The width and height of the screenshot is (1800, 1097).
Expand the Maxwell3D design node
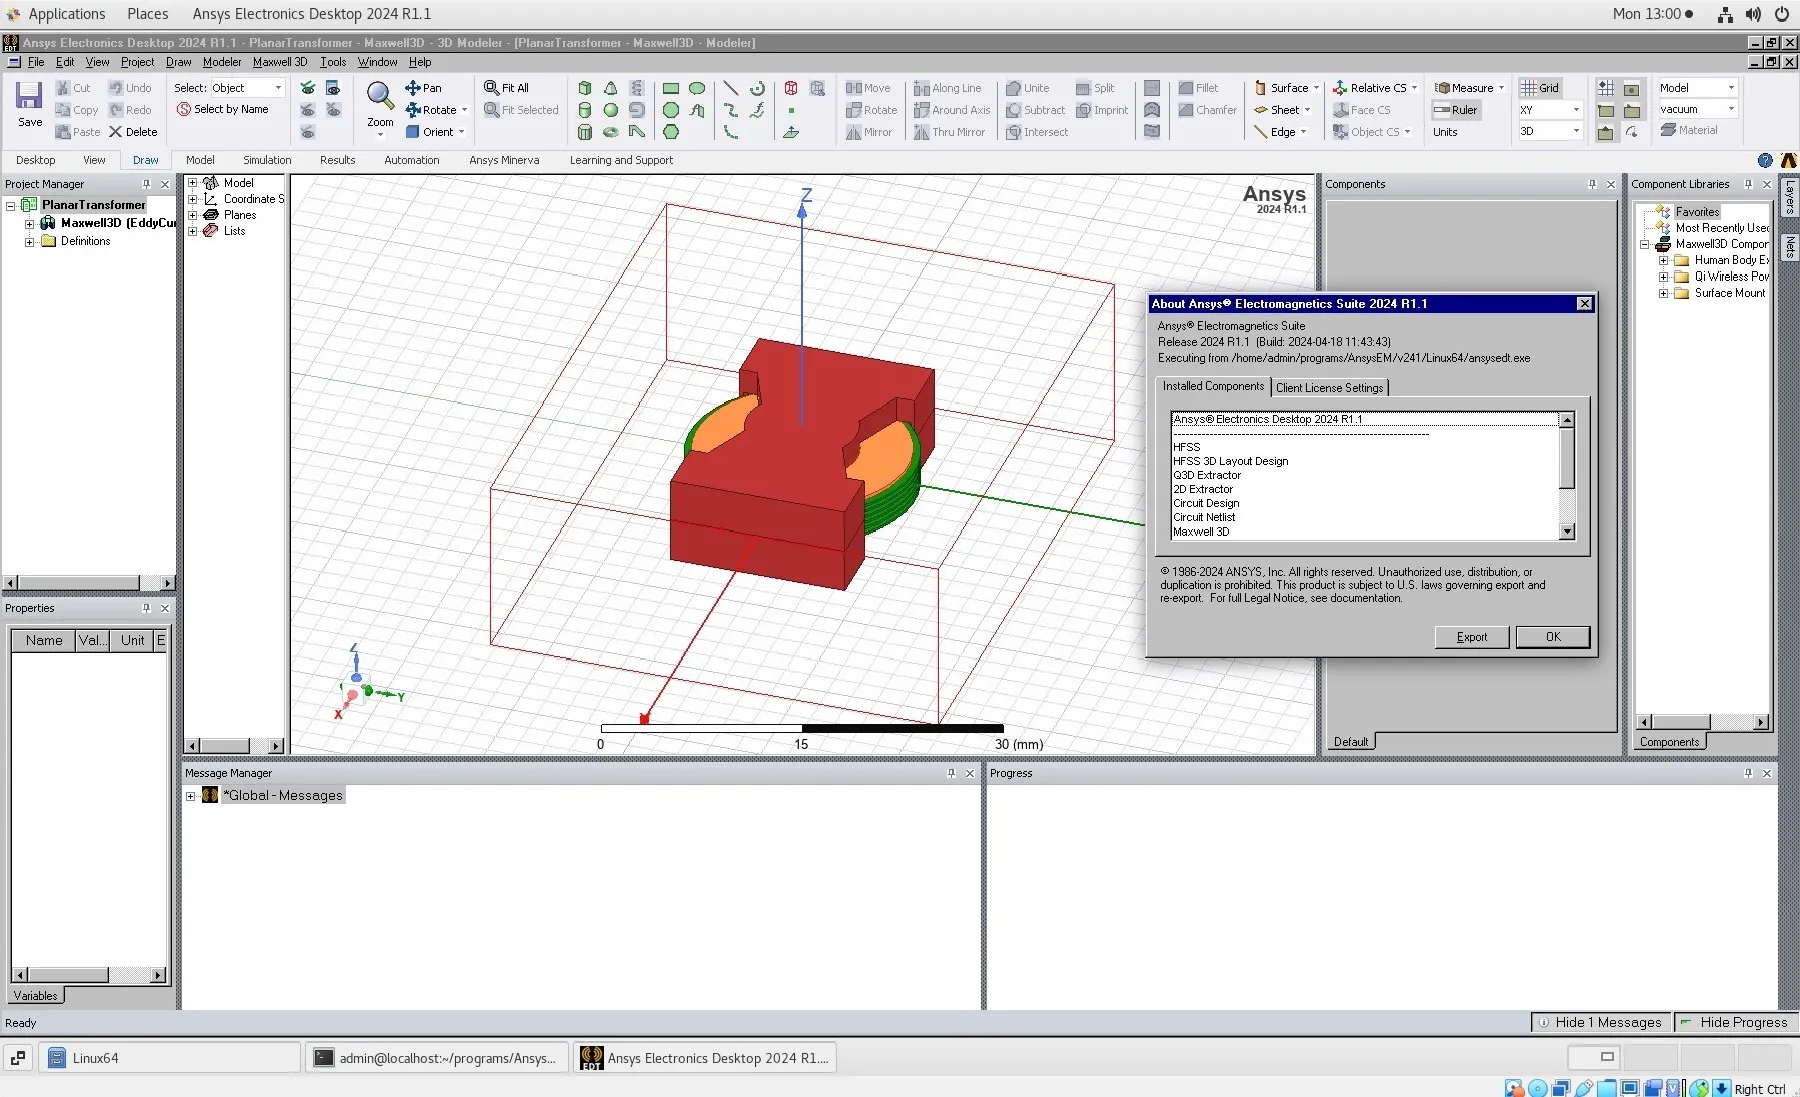(x=29, y=224)
